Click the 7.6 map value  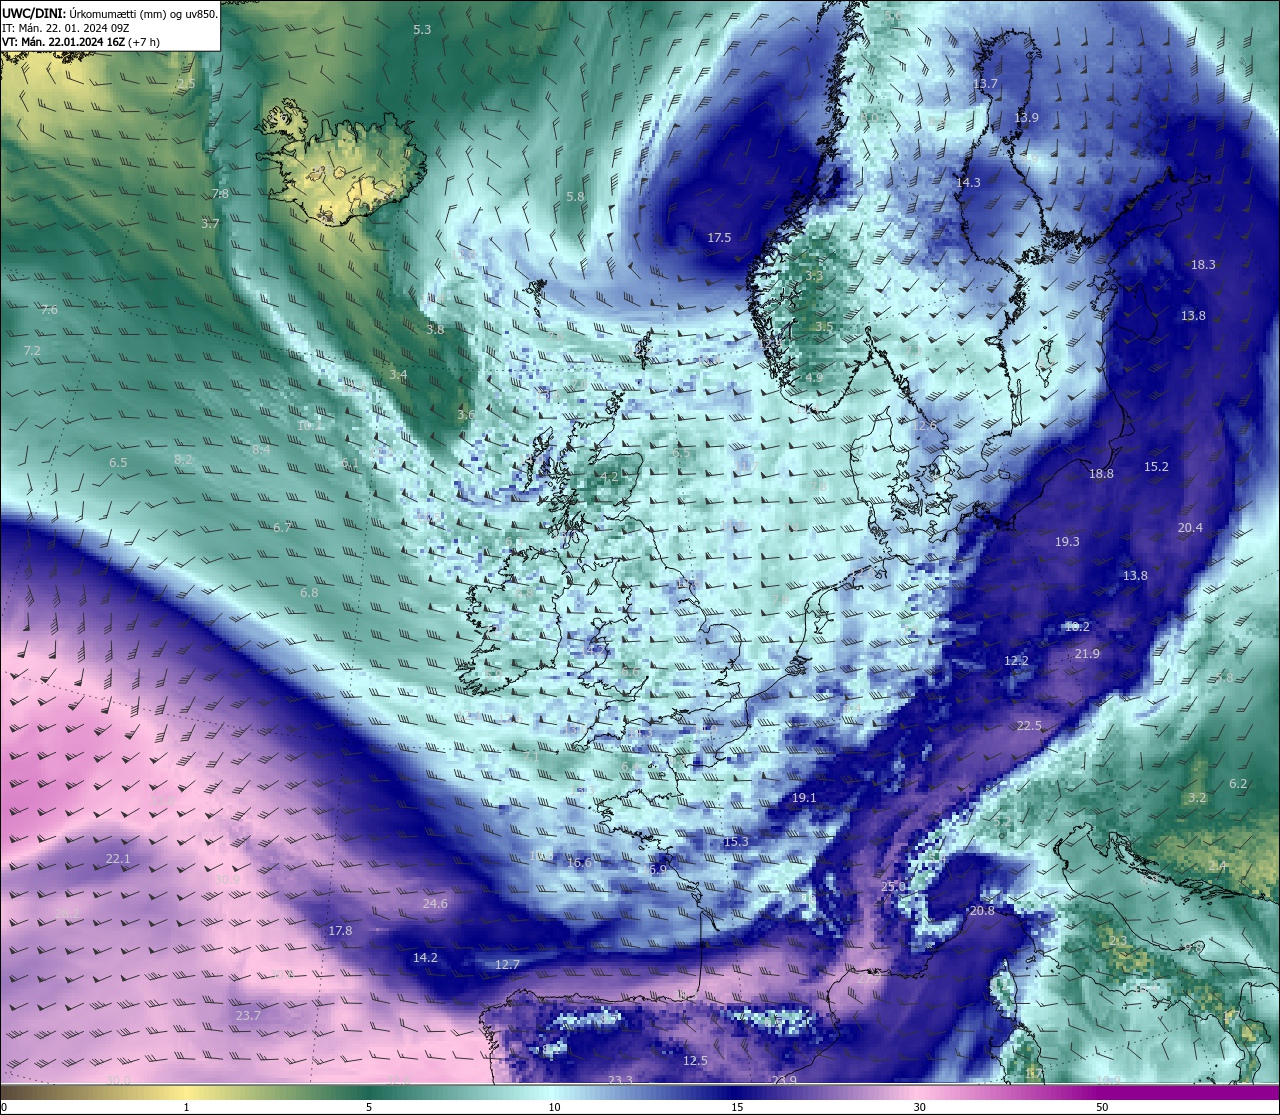tap(49, 310)
